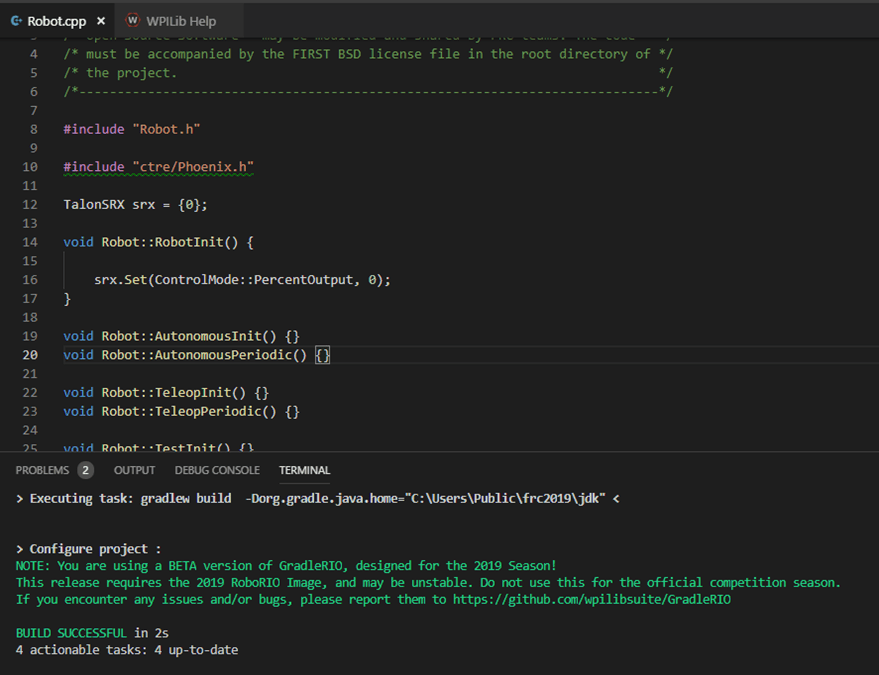Click the void Robot::TeleopPeriodic() line
The width and height of the screenshot is (879, 675).
click(182, 412)
